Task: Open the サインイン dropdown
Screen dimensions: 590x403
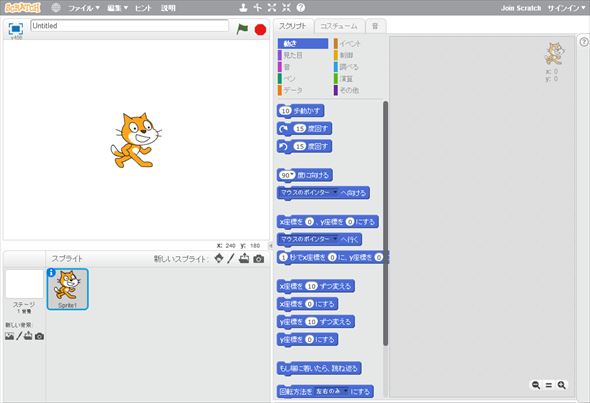Action: [566, 8]
